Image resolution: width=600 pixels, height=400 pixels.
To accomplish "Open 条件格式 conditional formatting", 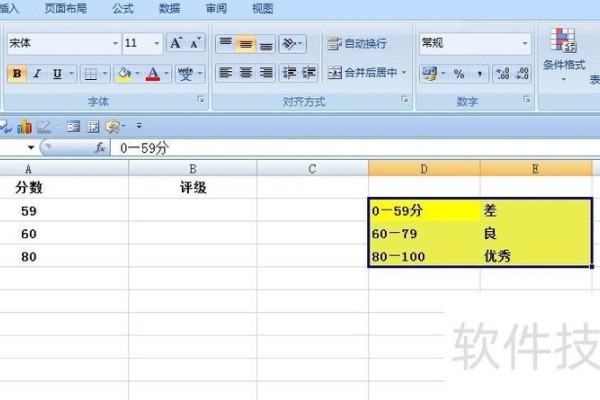I will coord(564,54).
